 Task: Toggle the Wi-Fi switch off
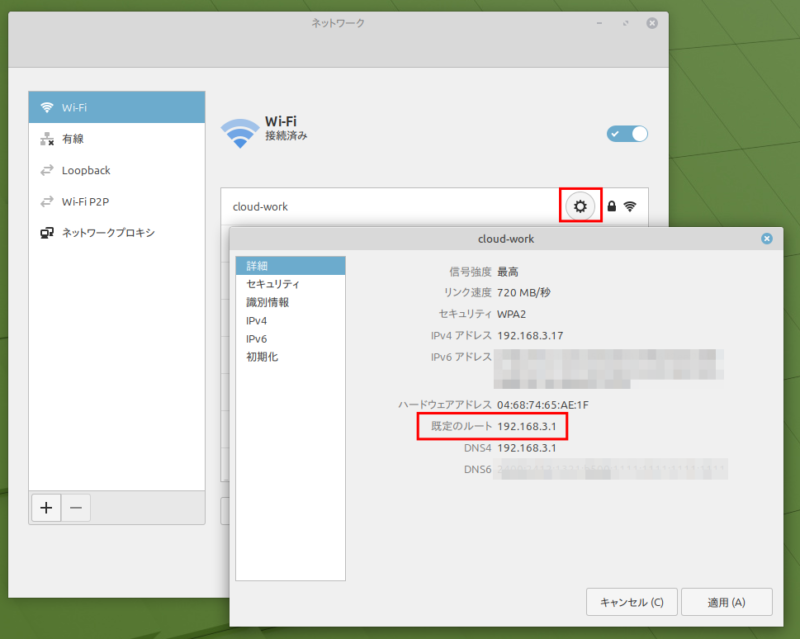pyautogui.click(x=627, y=134)
